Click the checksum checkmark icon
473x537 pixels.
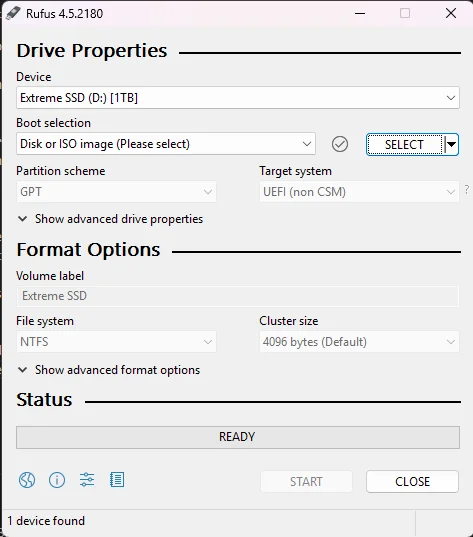(340, 144)
